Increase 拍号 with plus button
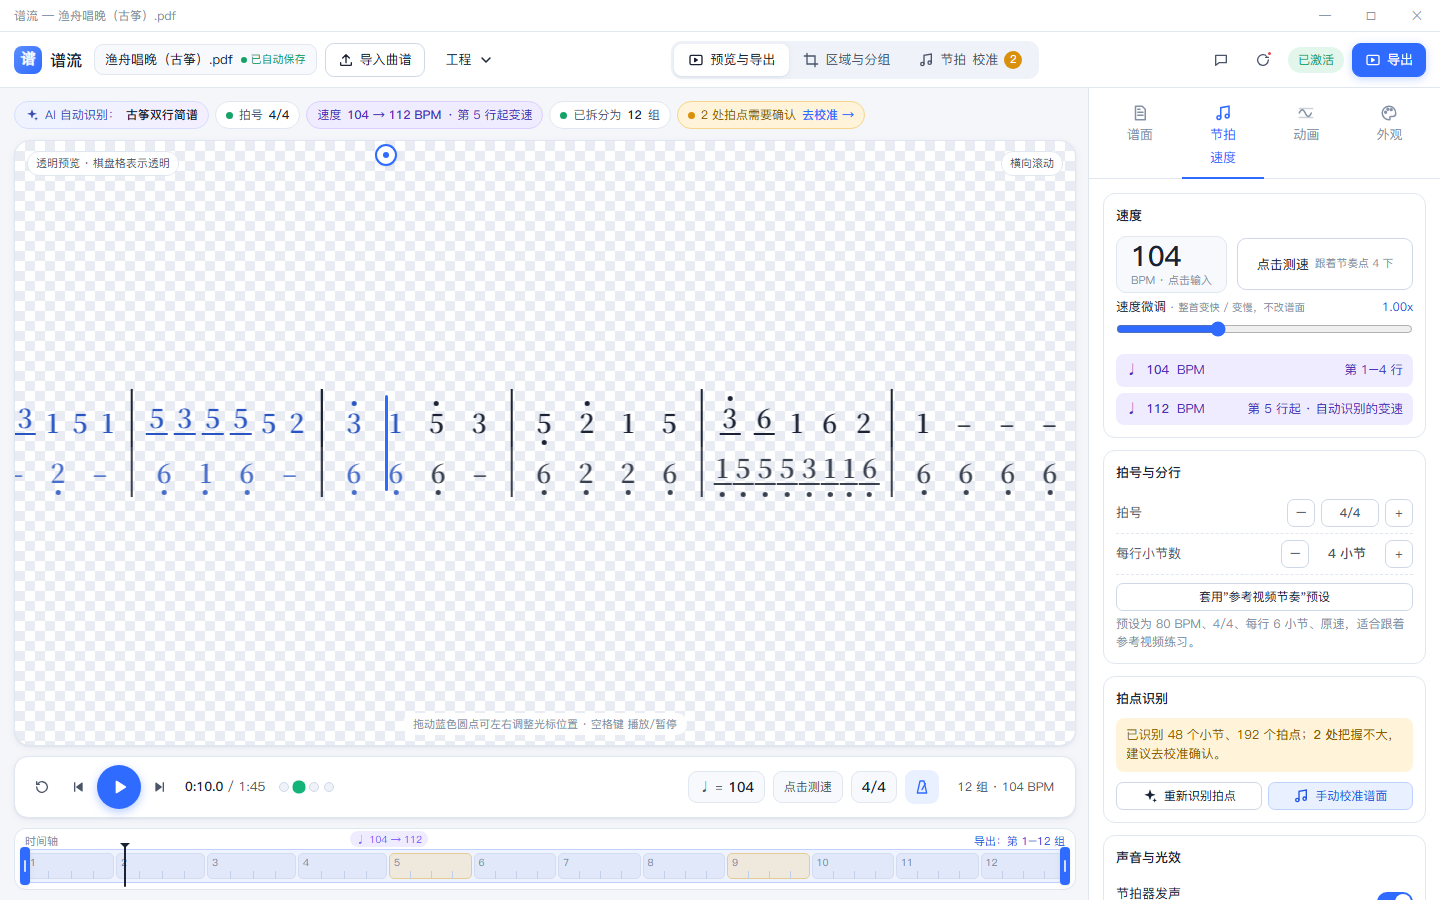 pyautogui.click(x=1399, y=513)
